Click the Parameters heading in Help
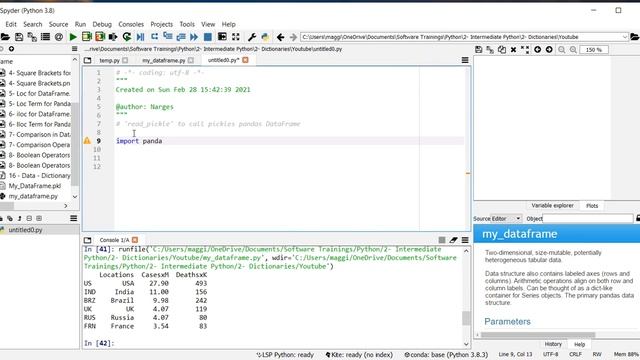Viewport: 640px width, 360px height. click(x=507, y=322)
